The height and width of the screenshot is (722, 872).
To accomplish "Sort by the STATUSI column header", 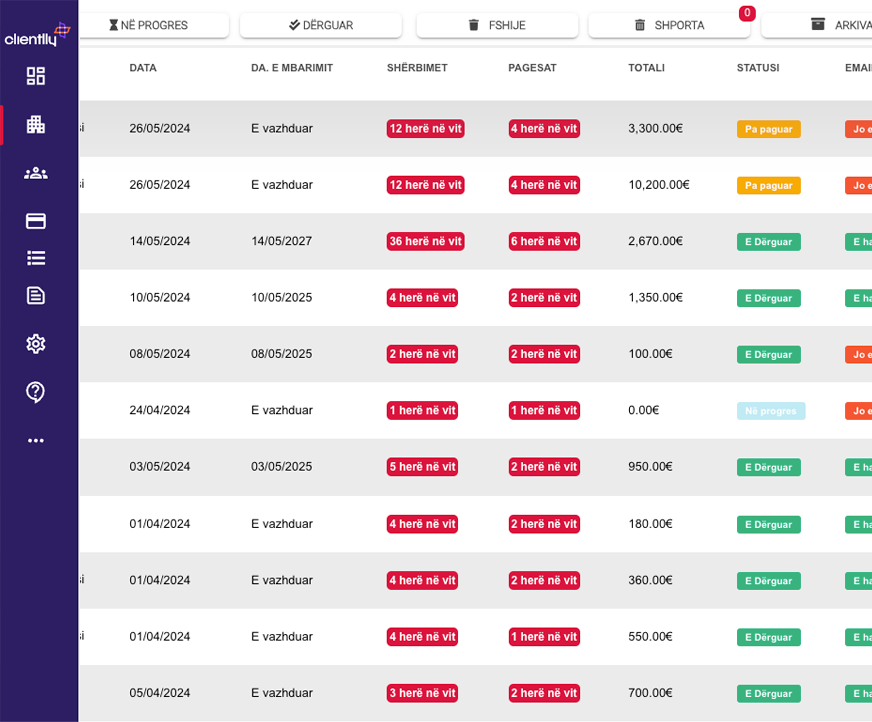I will coord(757,68).
